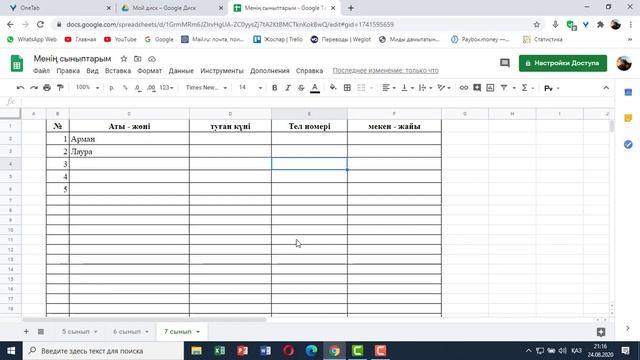The image size is (640, 360).
Task: Print the spreadsheet
Action: coord(47,88)
